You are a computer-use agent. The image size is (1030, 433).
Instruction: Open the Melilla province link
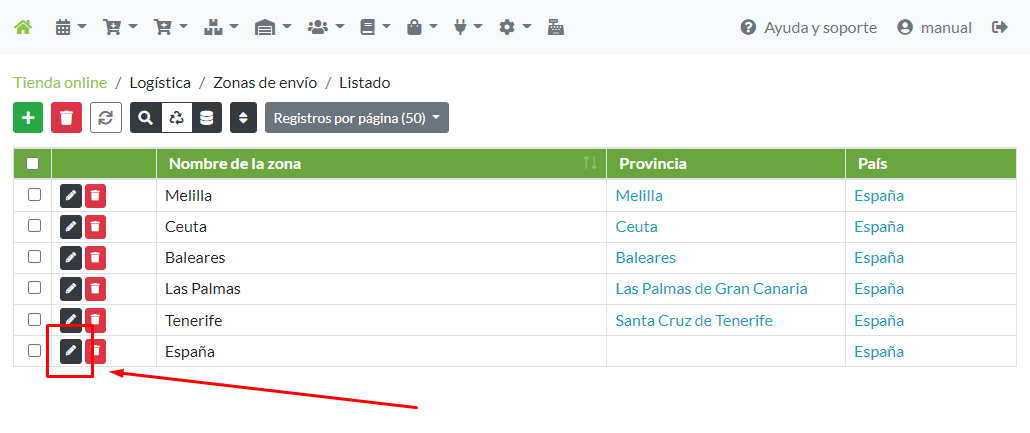coord(639,195)
